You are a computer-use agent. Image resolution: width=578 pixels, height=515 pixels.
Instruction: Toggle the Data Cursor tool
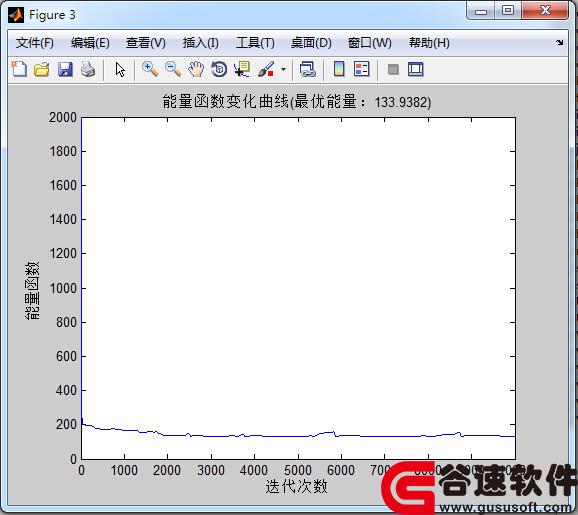click(242, 69)
